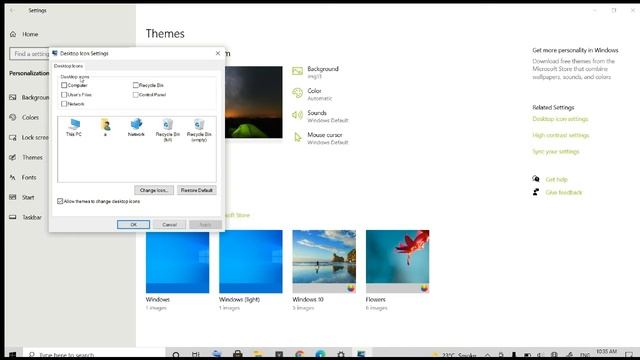
Task: Select the Network icon in preview list
Action: (136, 127)
